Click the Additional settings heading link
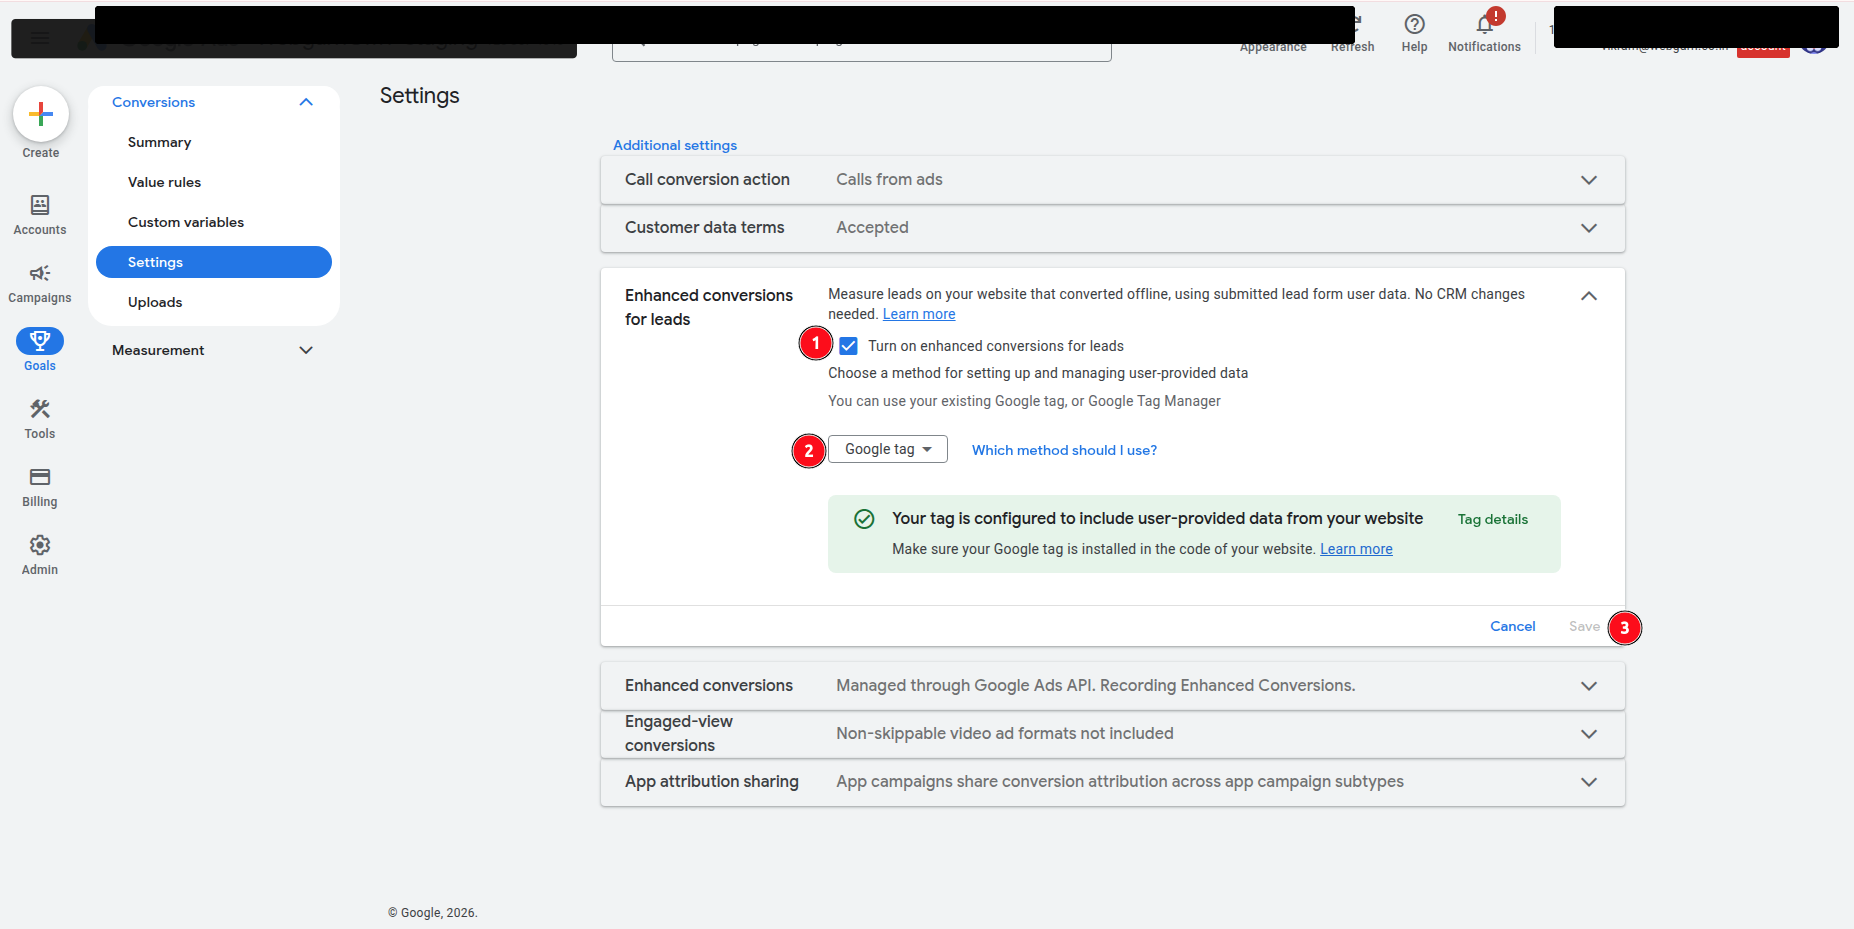 pyautogui.click(x=675, y=145)
